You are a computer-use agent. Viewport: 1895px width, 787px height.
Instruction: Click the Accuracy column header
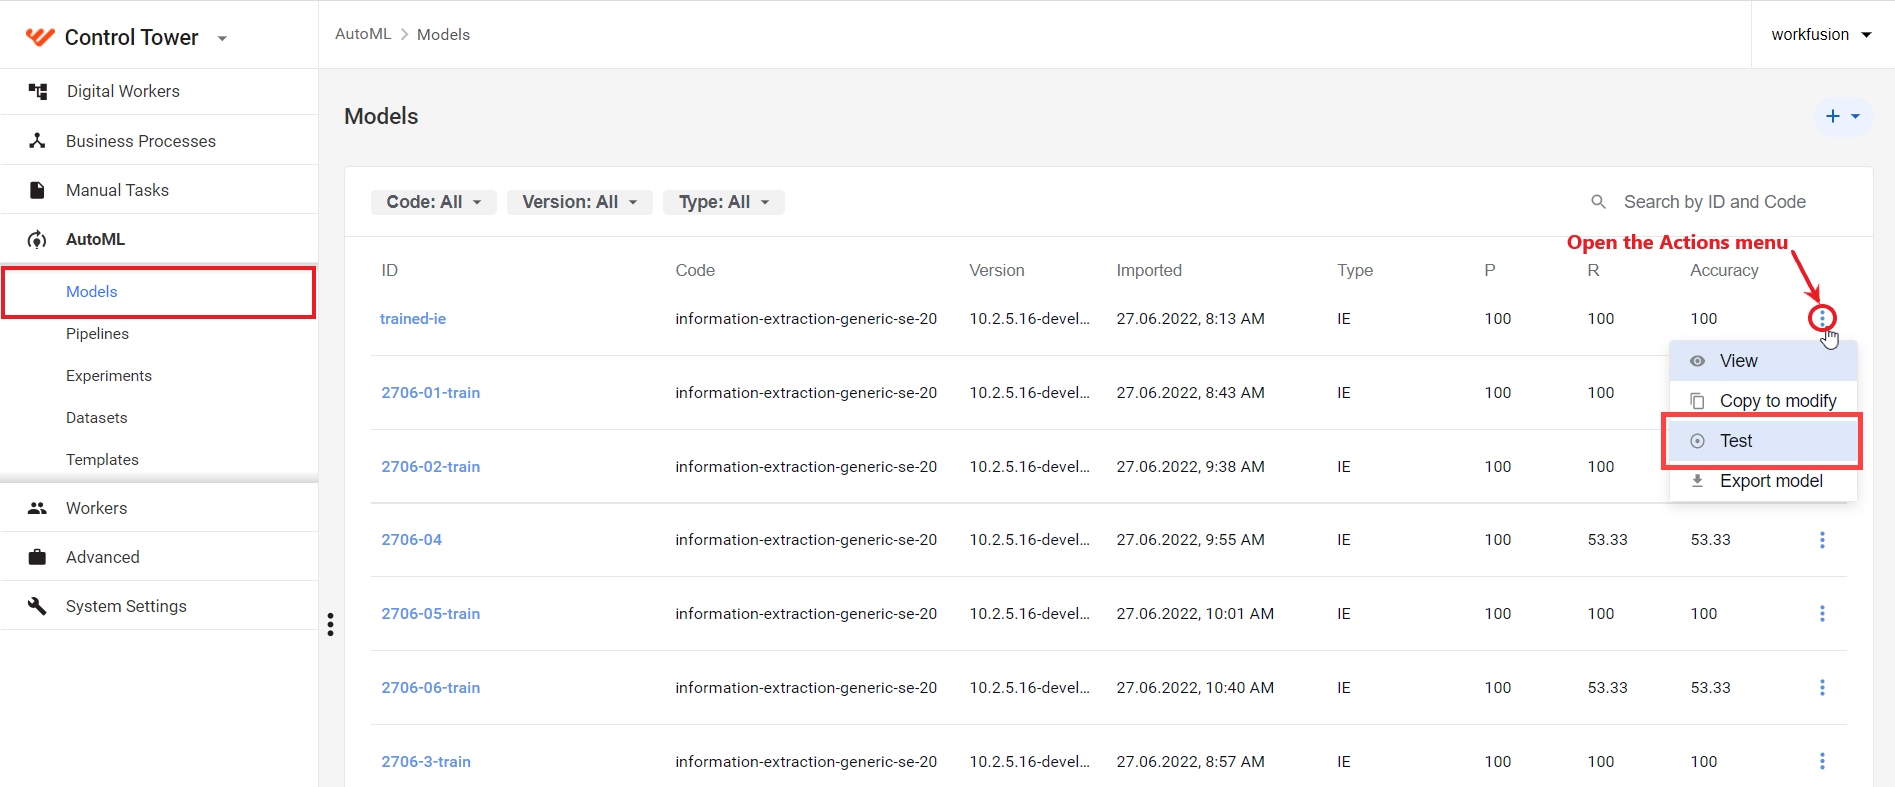1724,270
